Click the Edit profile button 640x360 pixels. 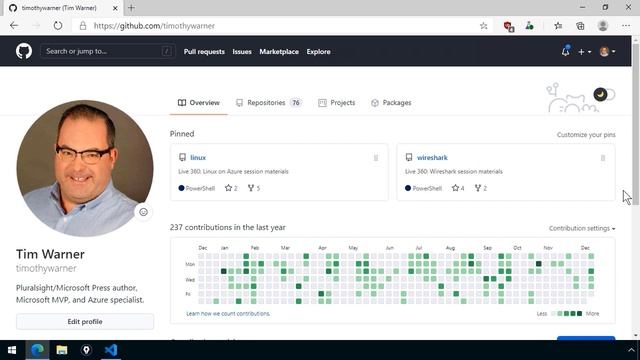[85, 322]
